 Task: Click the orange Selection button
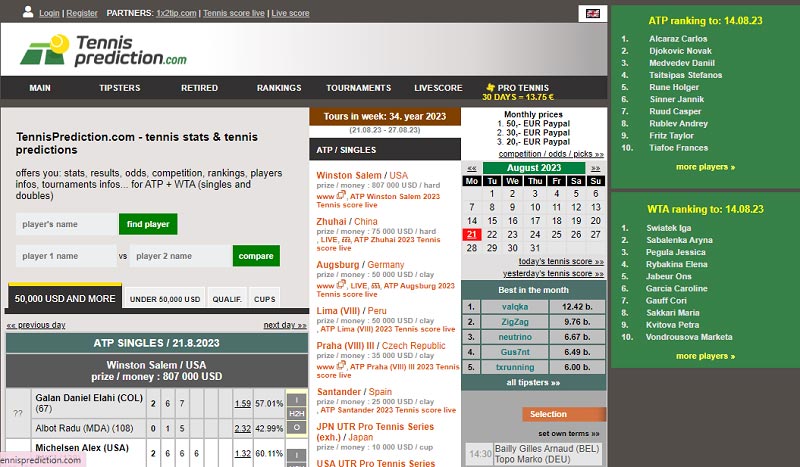point(564,414)
